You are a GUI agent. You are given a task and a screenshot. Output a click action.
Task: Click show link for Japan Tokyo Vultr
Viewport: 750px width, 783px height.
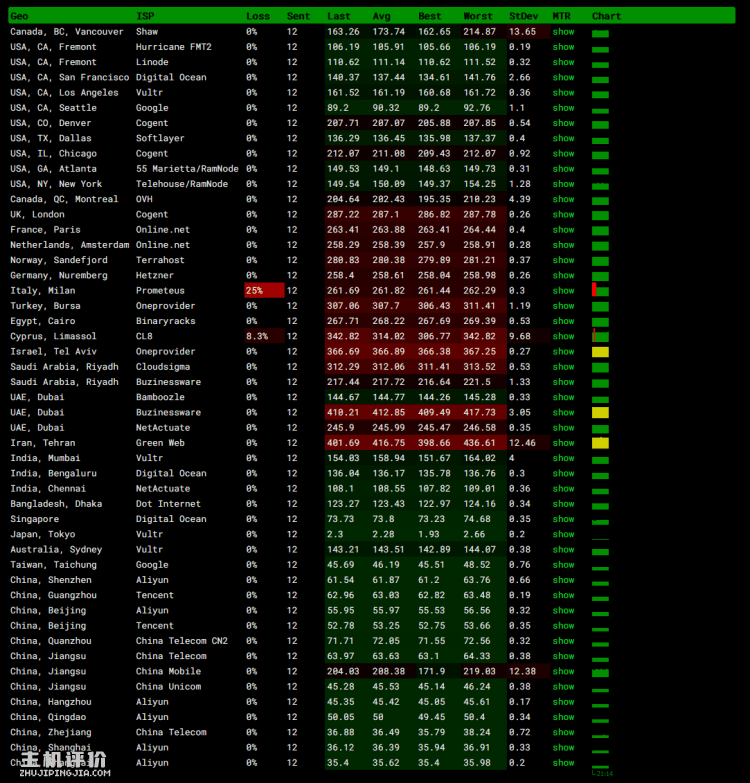[x=563, y=534]
